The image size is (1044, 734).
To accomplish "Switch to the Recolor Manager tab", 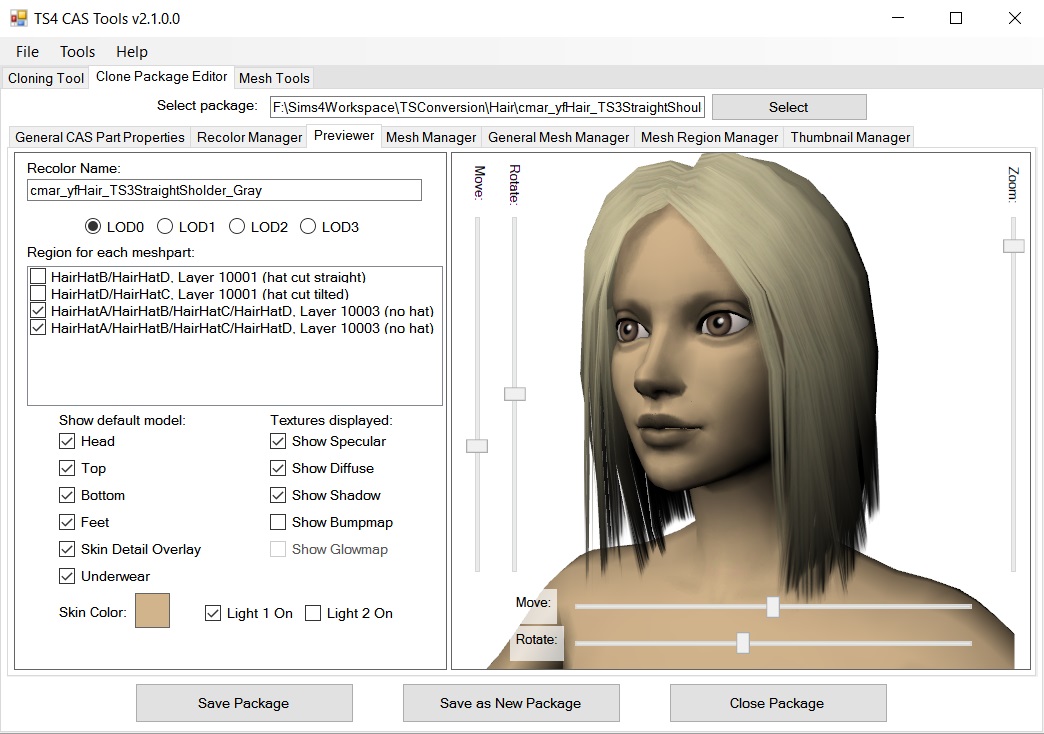I will tap(249, 137).
